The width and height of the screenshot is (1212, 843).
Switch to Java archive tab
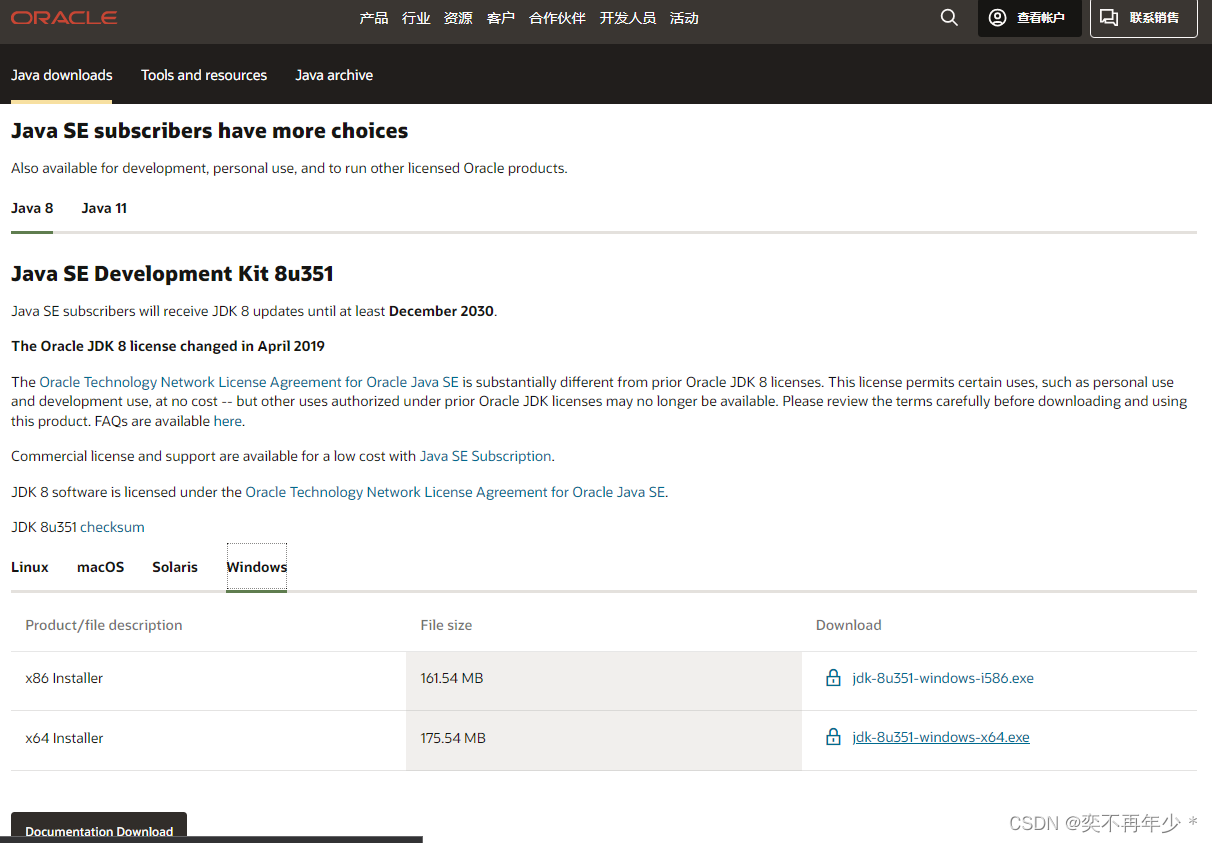click(334, 75)
